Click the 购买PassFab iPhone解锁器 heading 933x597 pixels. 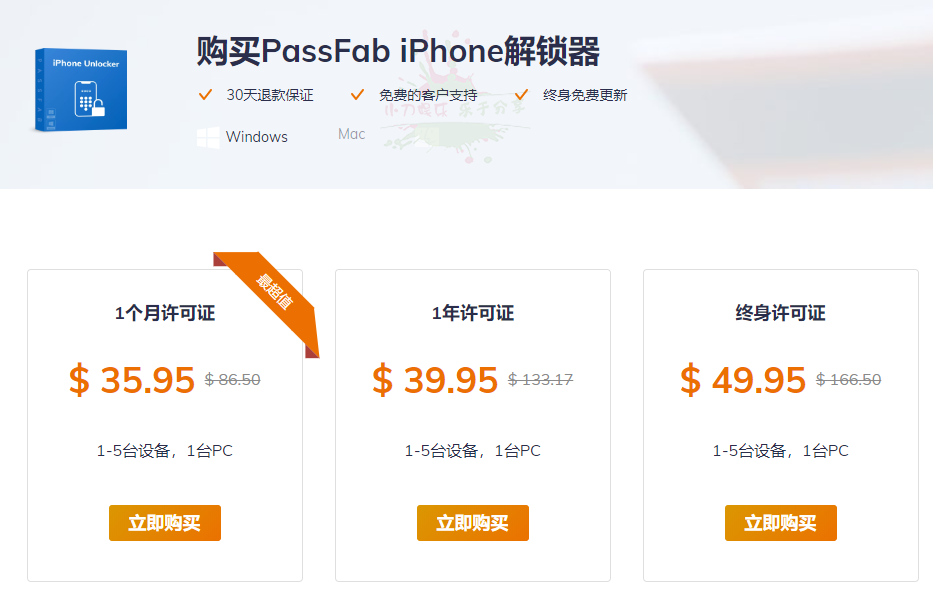click(398, 50)
